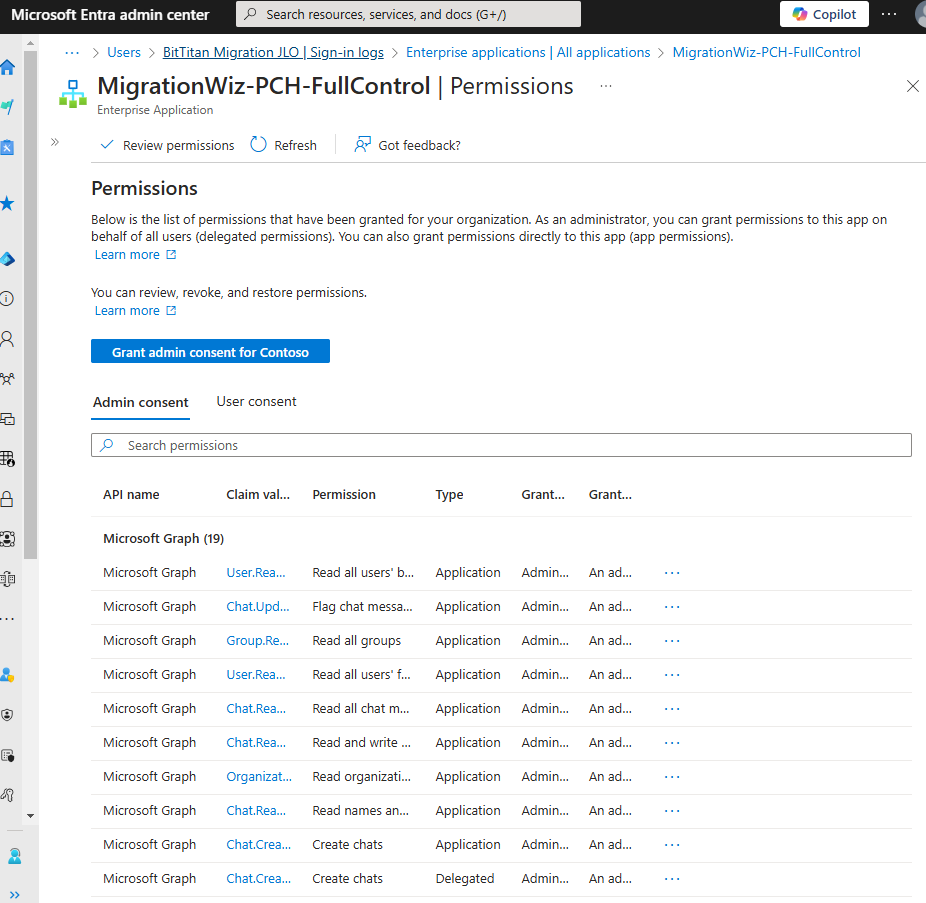Switch to the Admin consent tab
926x903 pixels.
(141, 402)
